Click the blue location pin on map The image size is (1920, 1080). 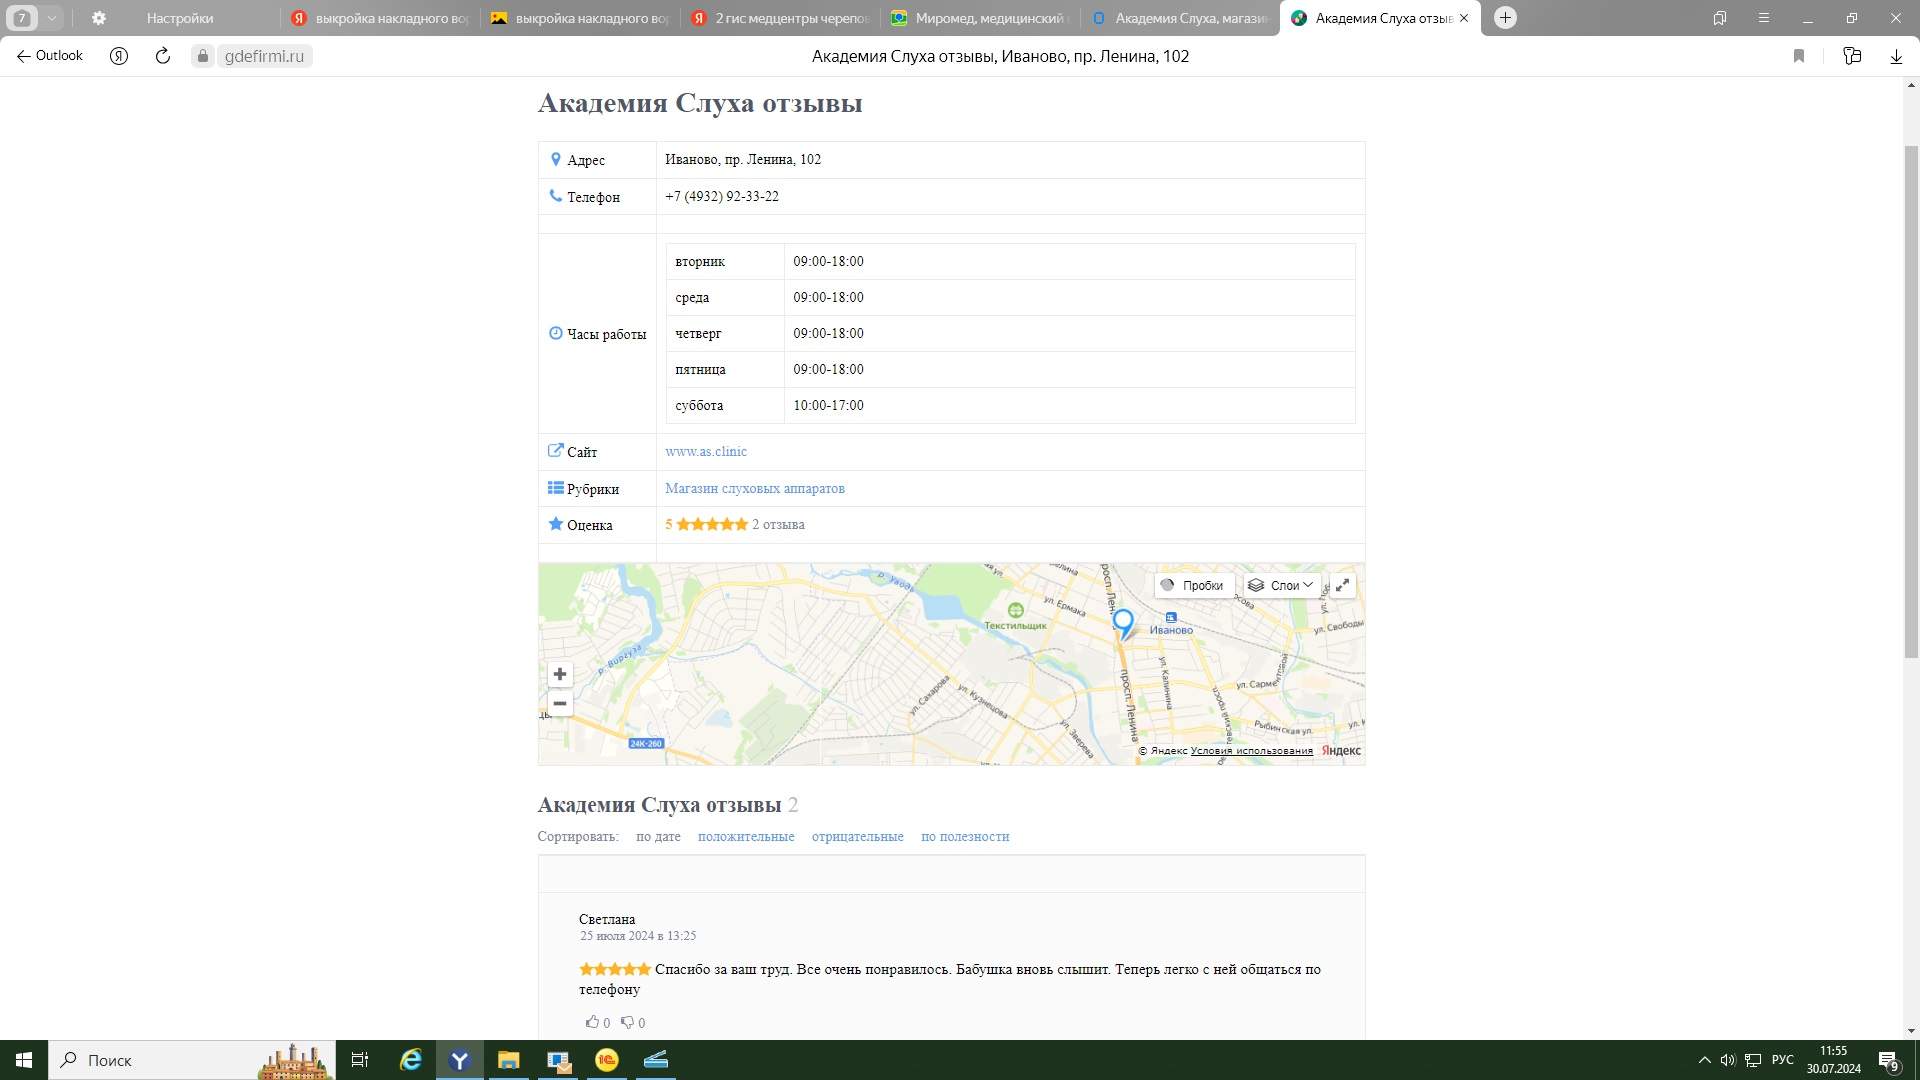[x=1123, y=622]
